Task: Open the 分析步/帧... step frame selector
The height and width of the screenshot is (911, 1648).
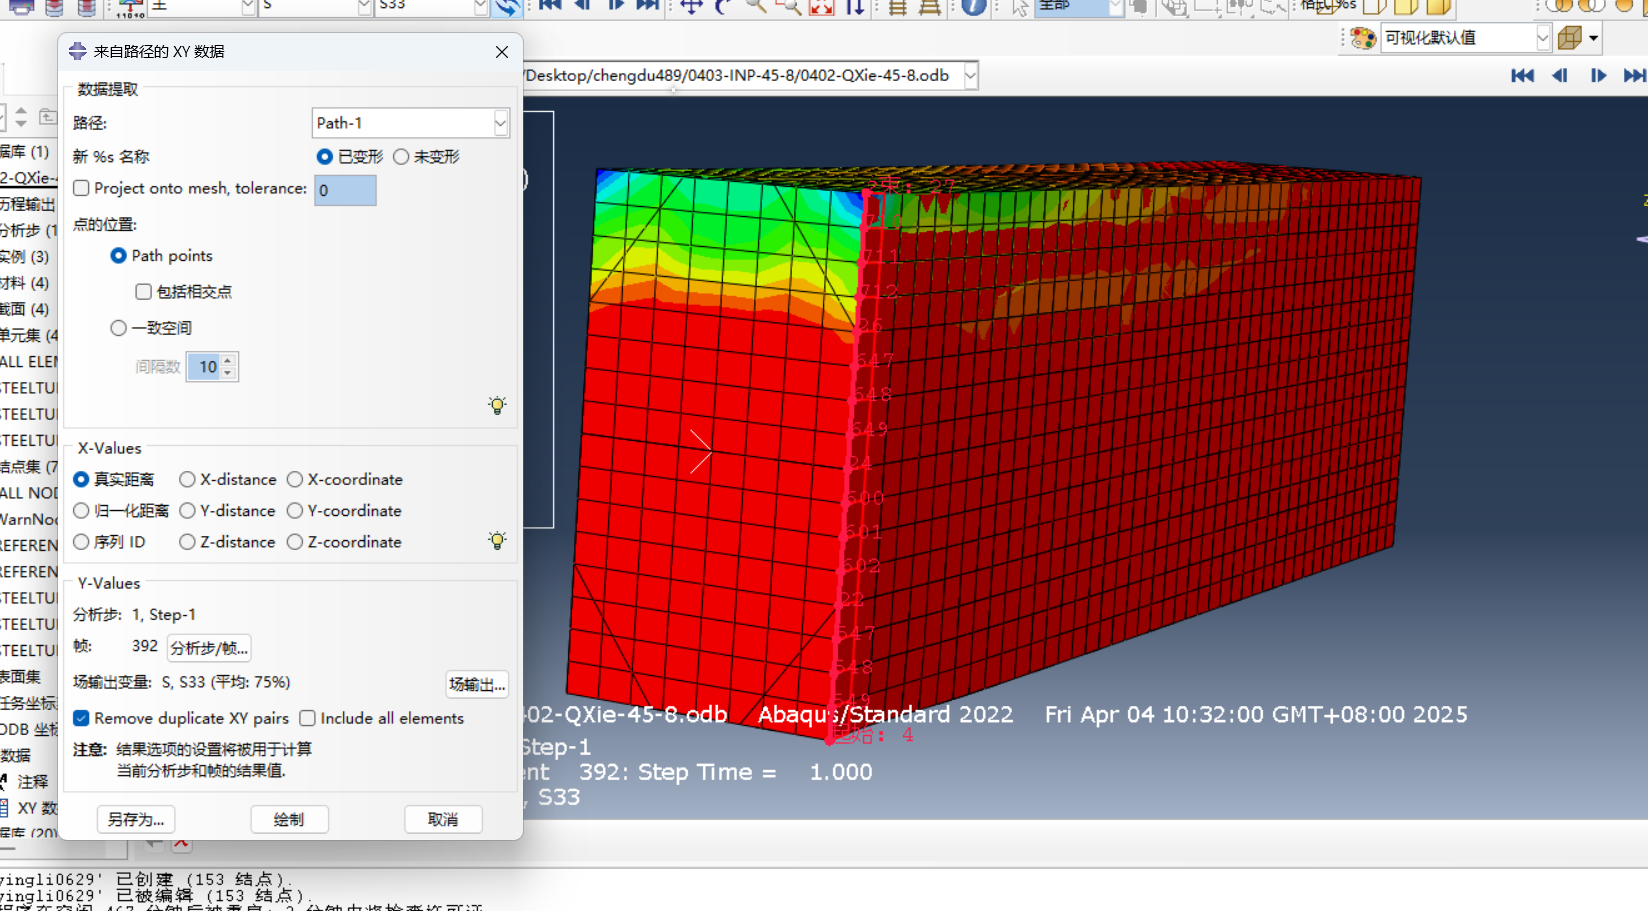Action: (208, 648)
